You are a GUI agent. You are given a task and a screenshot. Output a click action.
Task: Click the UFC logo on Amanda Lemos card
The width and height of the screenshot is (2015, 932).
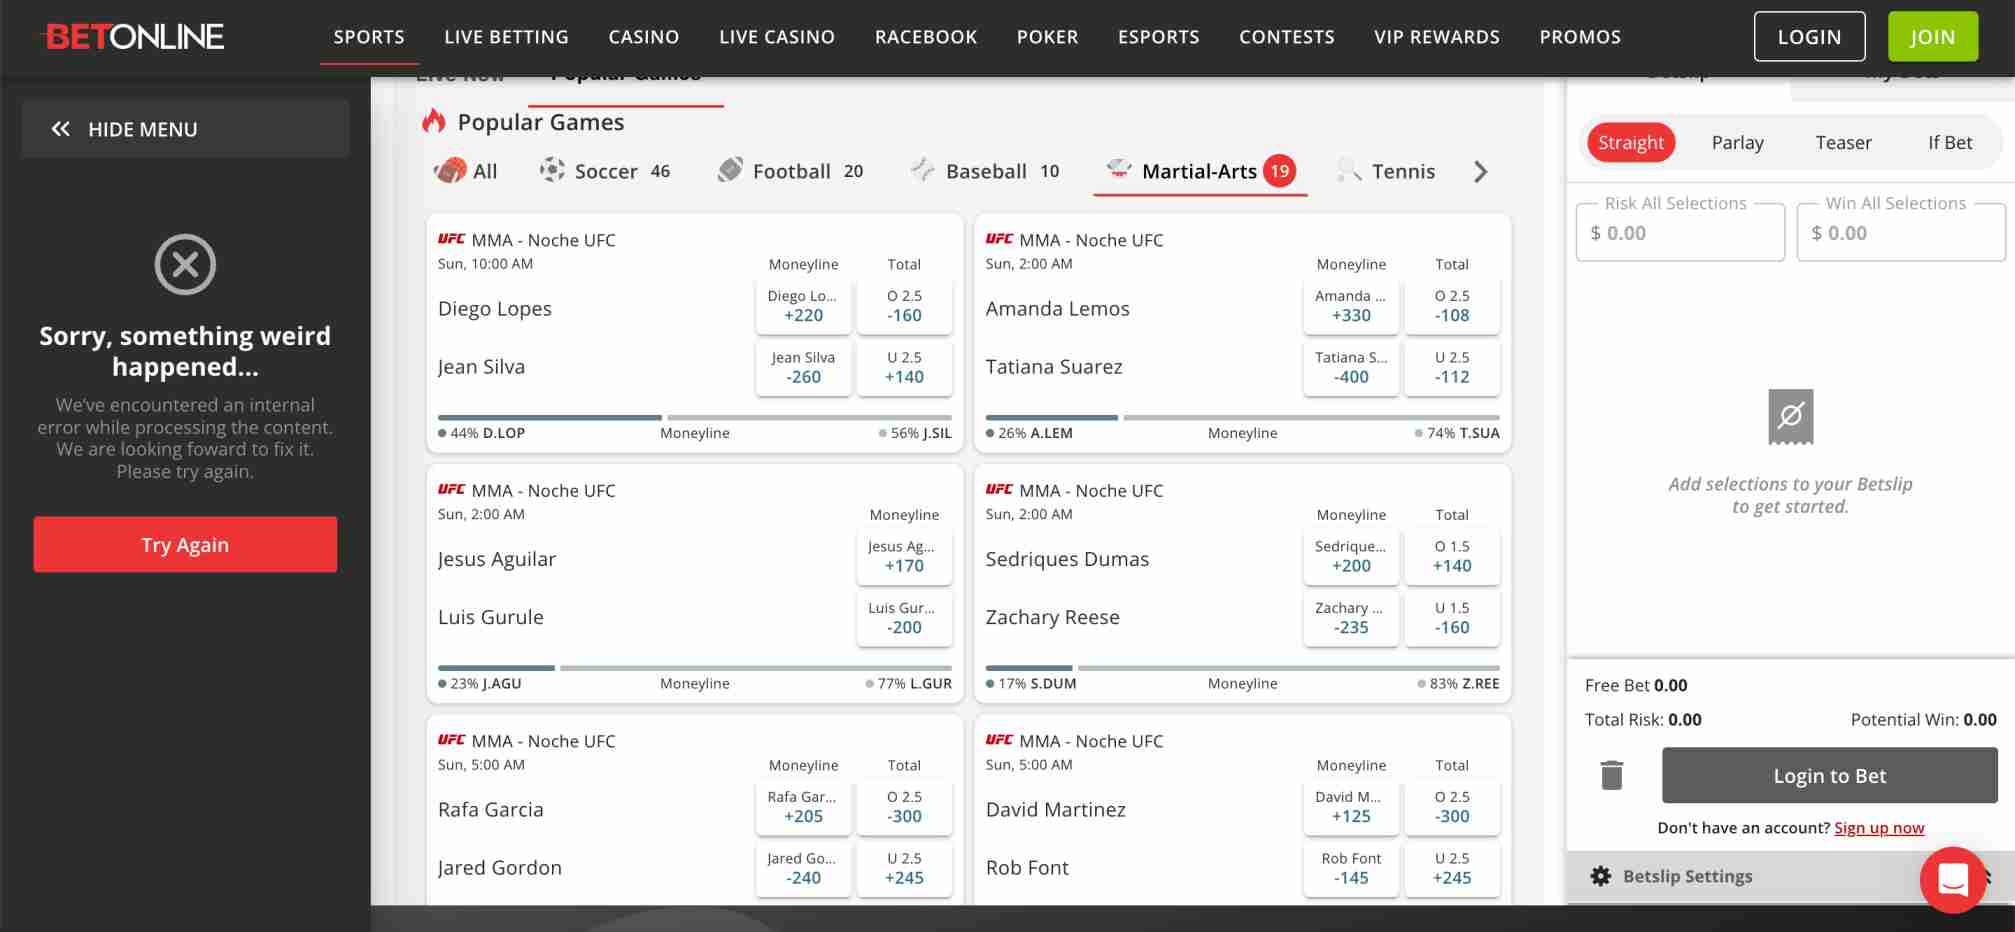click(x=999, y=239)
